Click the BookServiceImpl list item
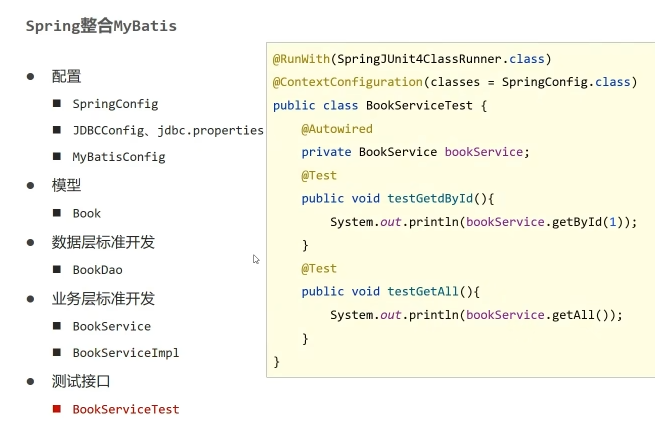Screen dimensions: 655x423 (x=126, y=353)
